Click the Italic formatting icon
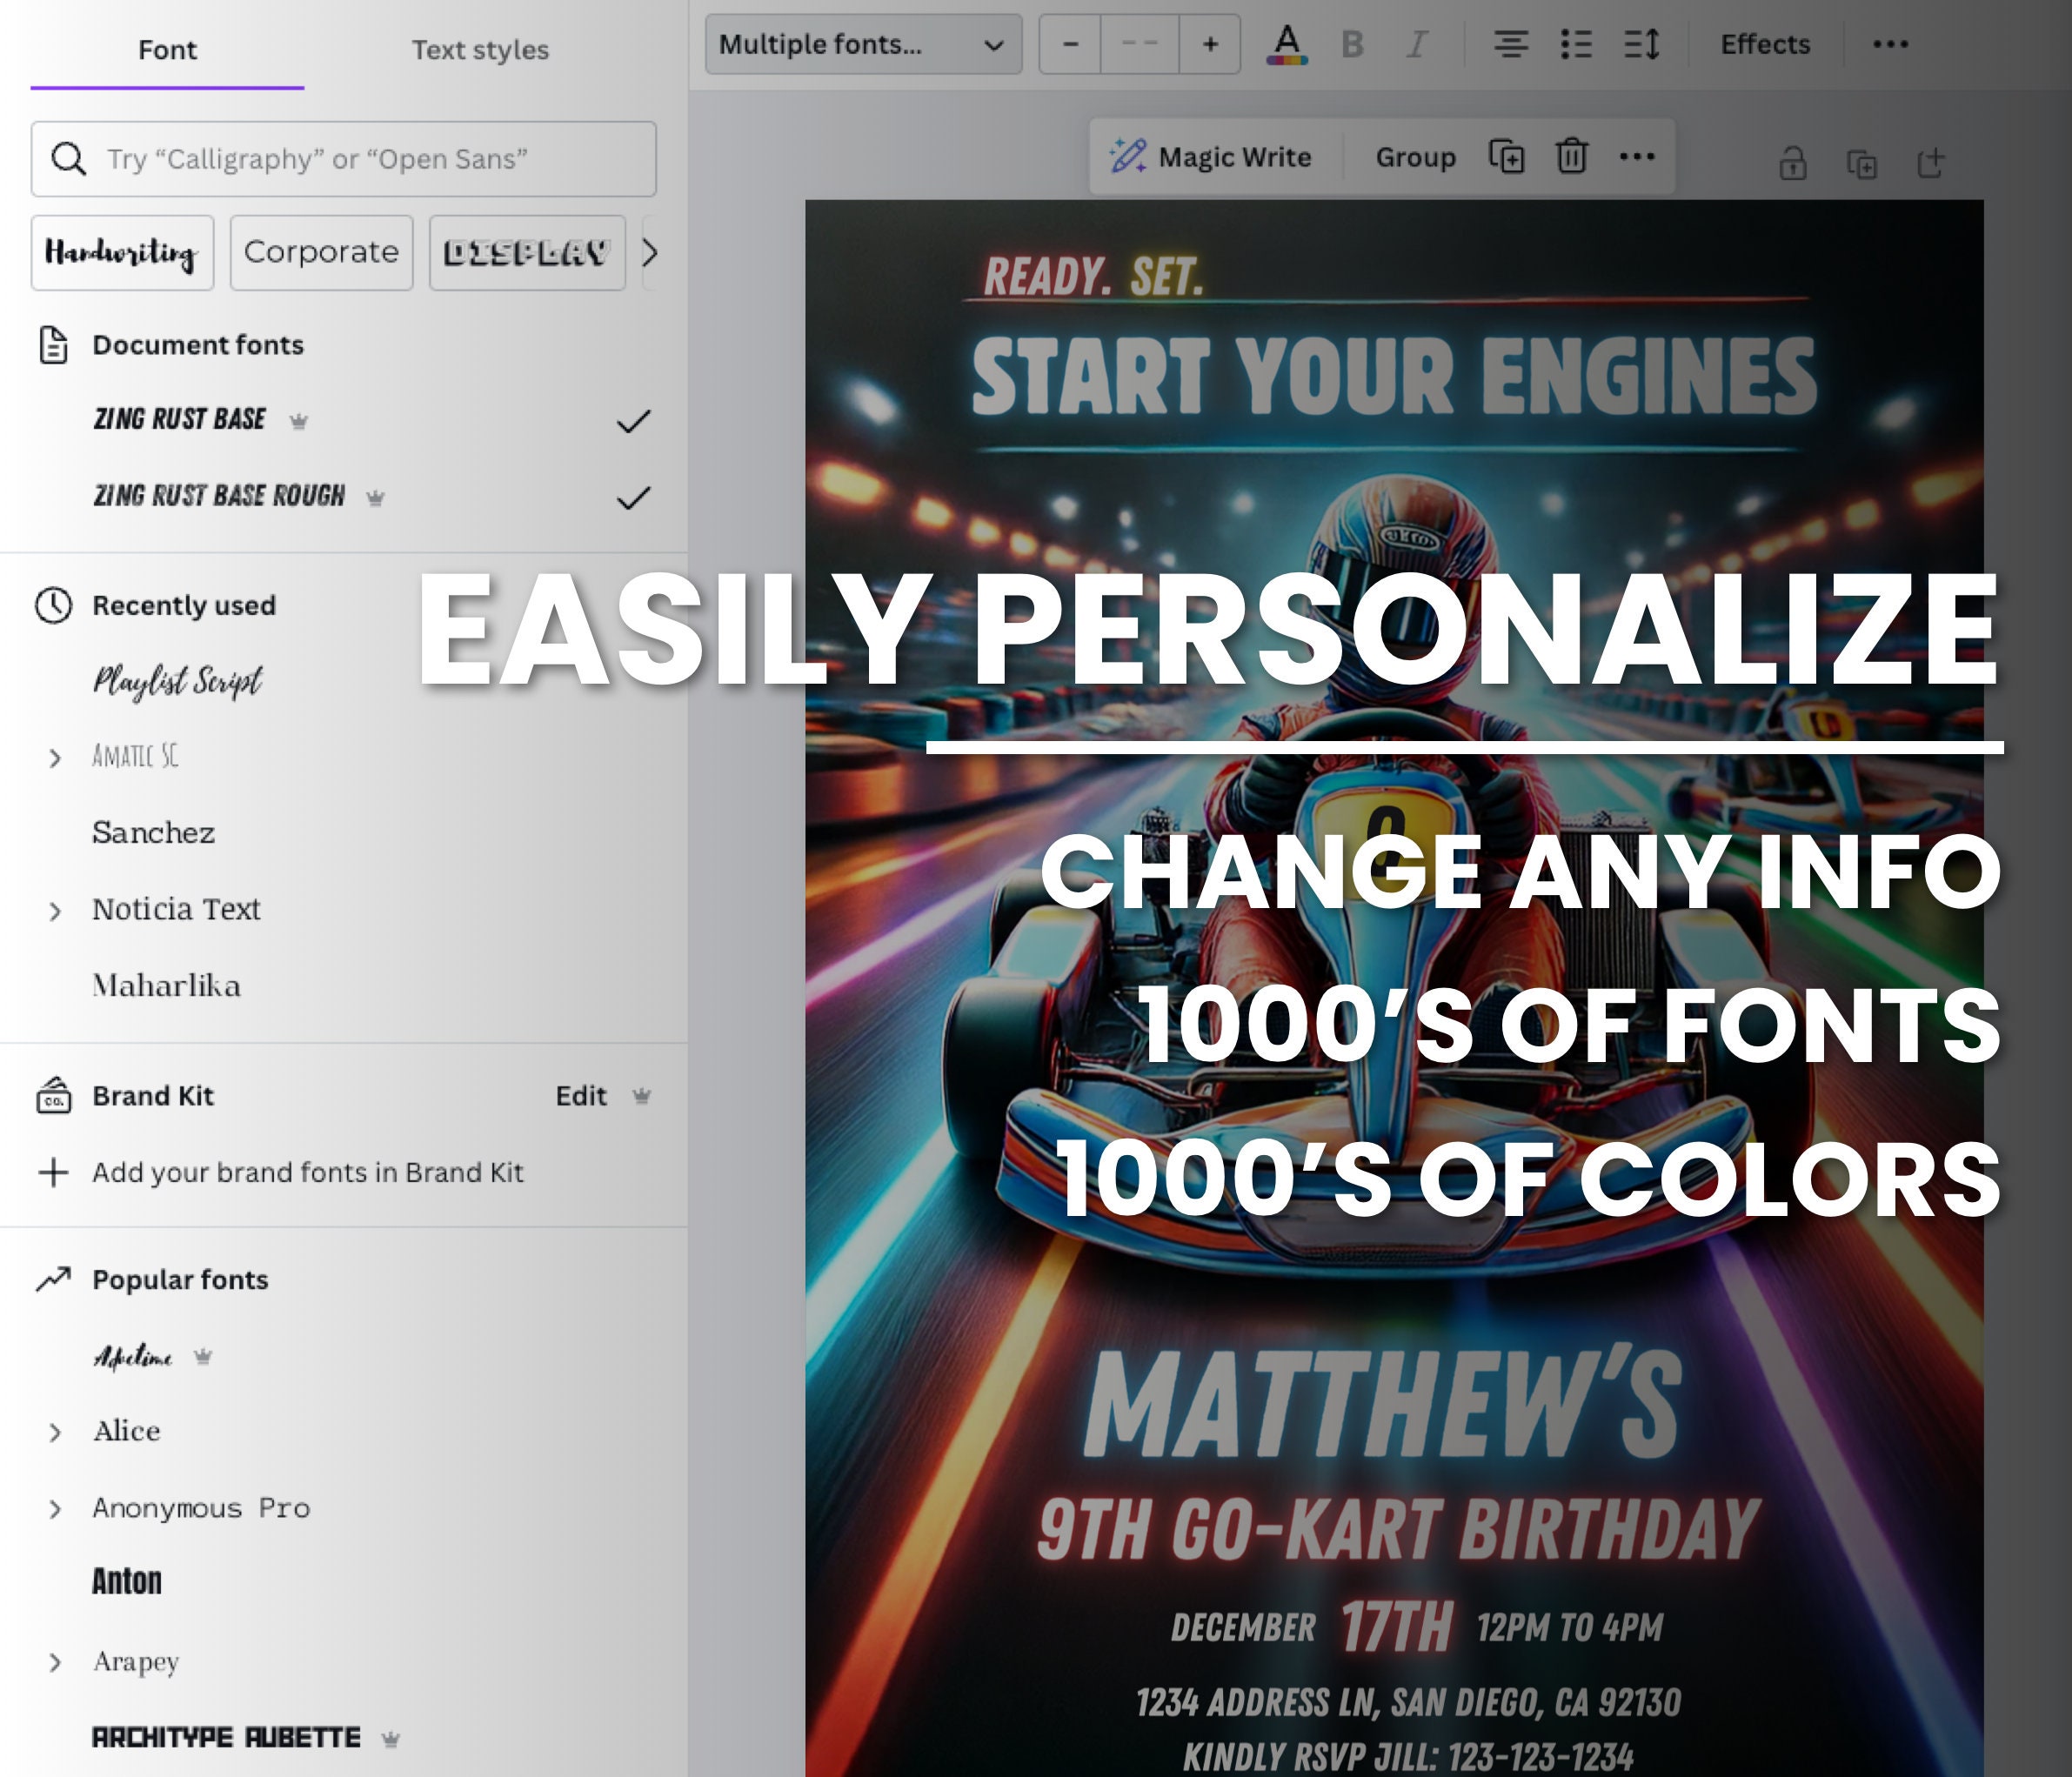The width and height of the screenshot is (2072, 1777). click(1416, 44)
